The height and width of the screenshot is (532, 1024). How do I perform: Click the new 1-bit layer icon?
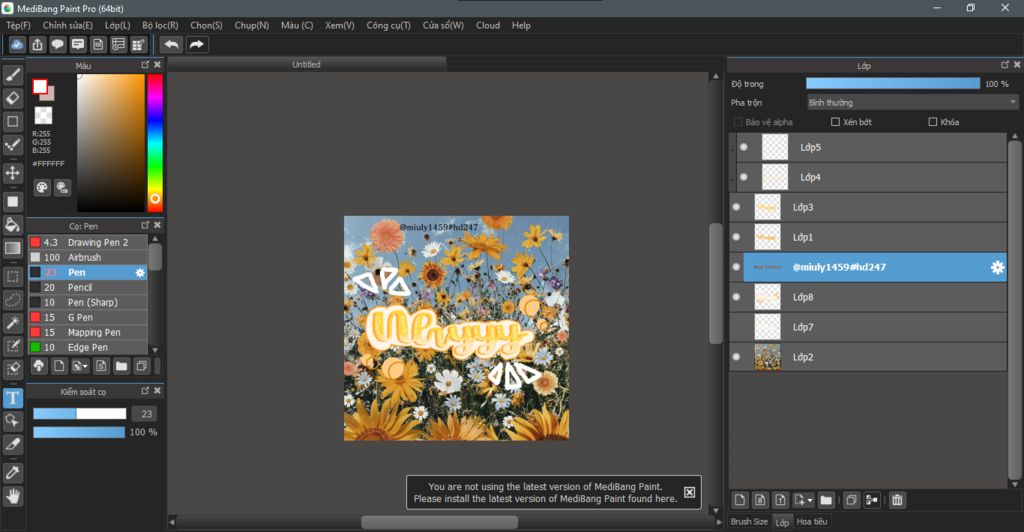tap(780, 500)
